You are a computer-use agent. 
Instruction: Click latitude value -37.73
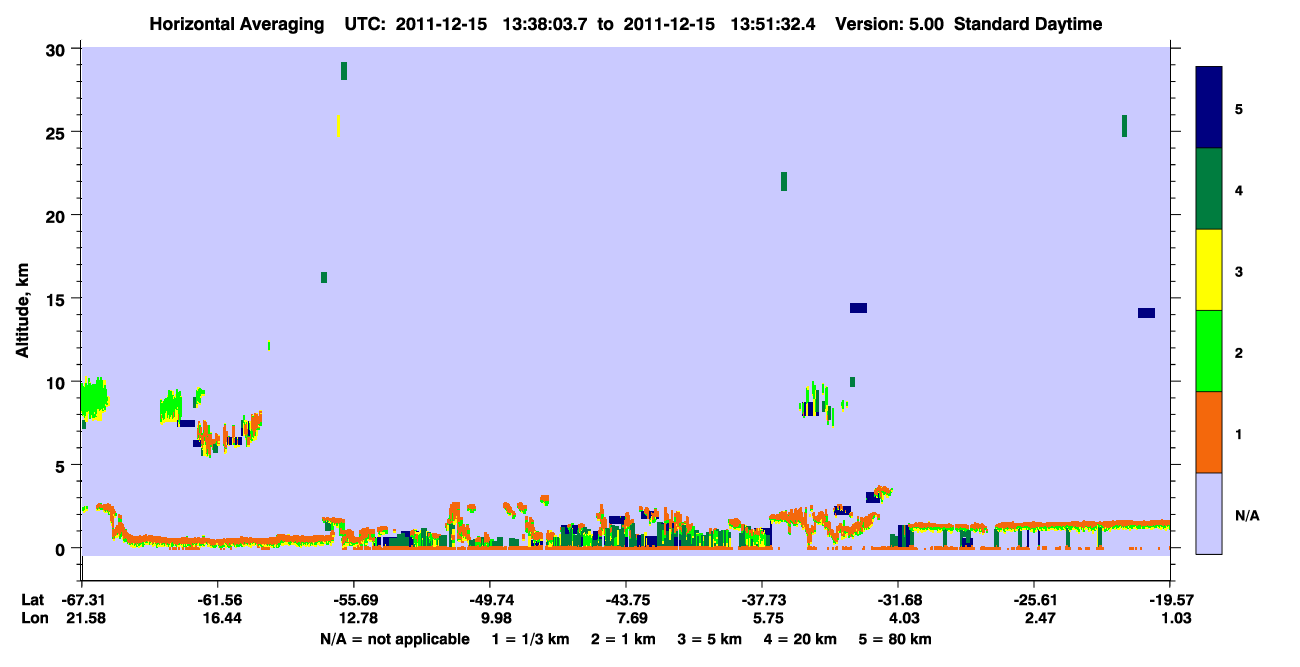point(762,600)
